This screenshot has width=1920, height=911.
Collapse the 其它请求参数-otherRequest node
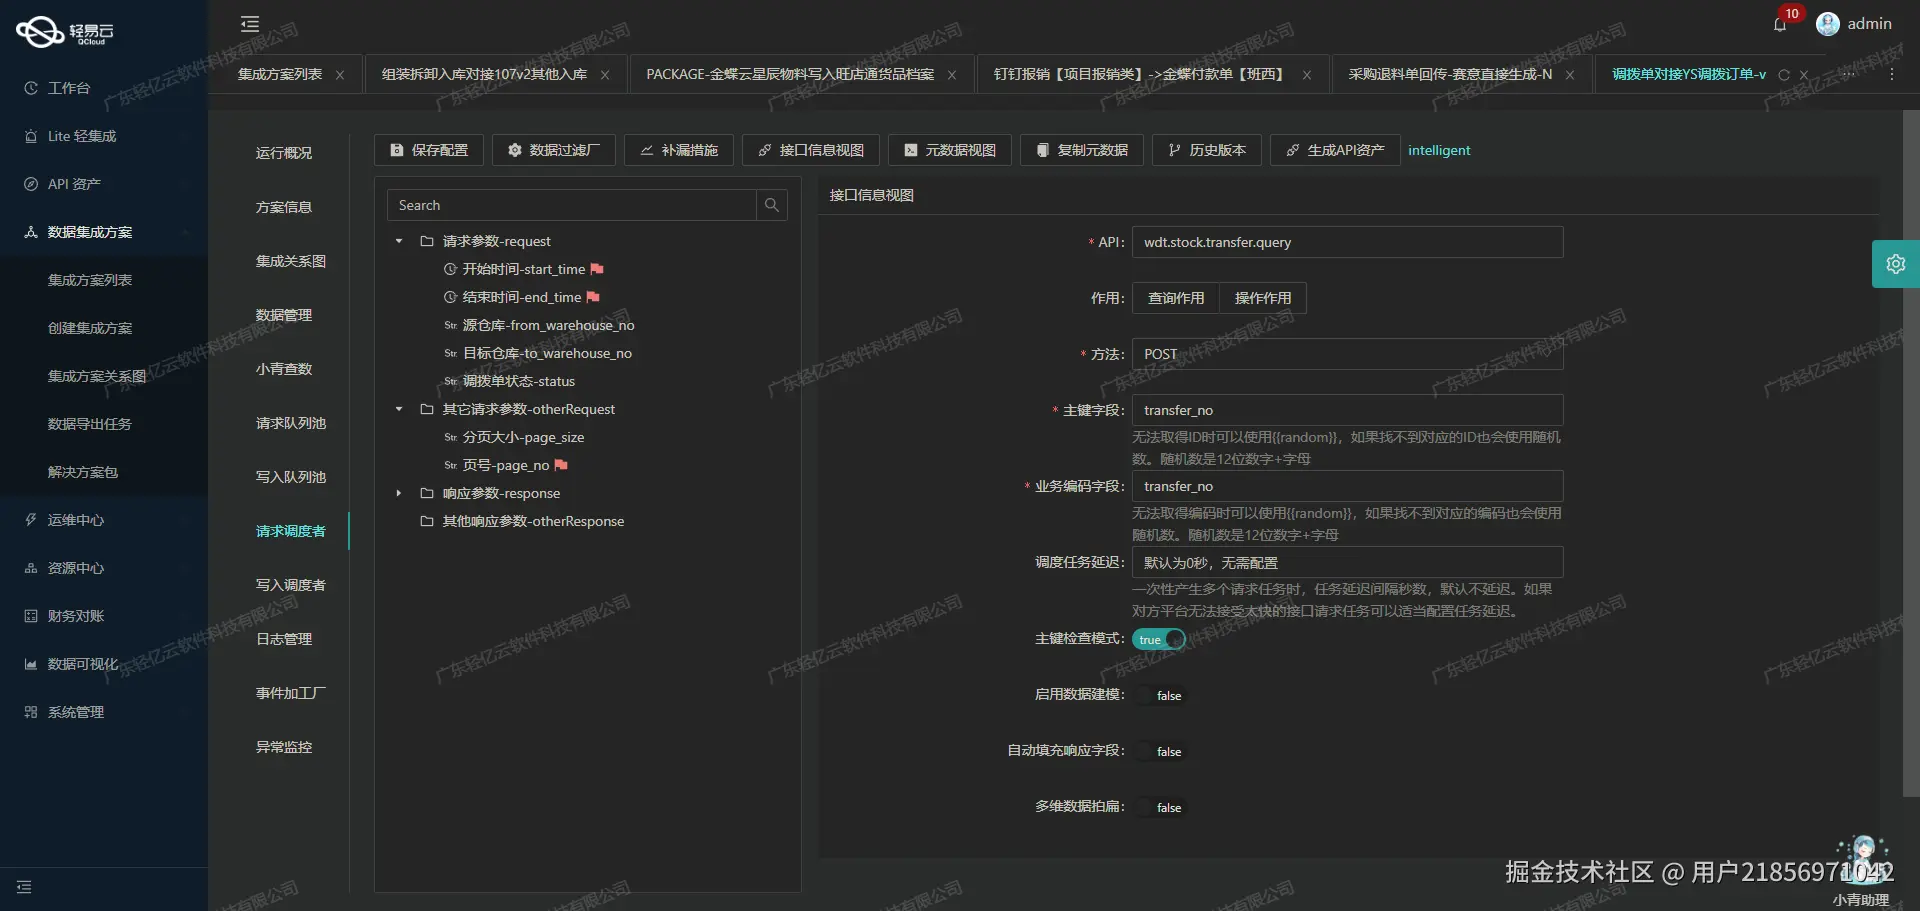click(399, 409)
